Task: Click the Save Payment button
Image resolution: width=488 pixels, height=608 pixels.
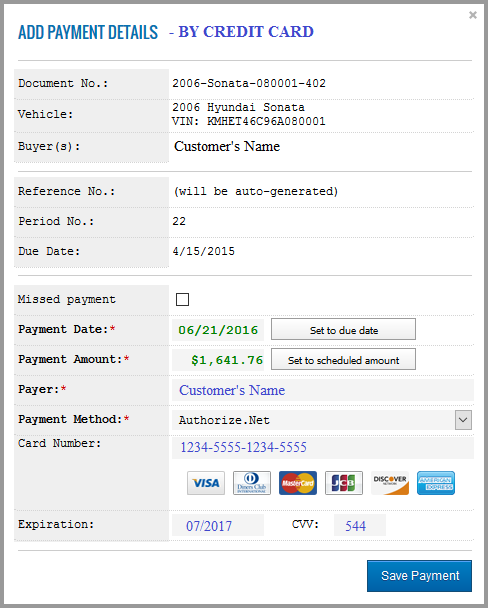Action: pyautogui.click(x=419, y=576)
